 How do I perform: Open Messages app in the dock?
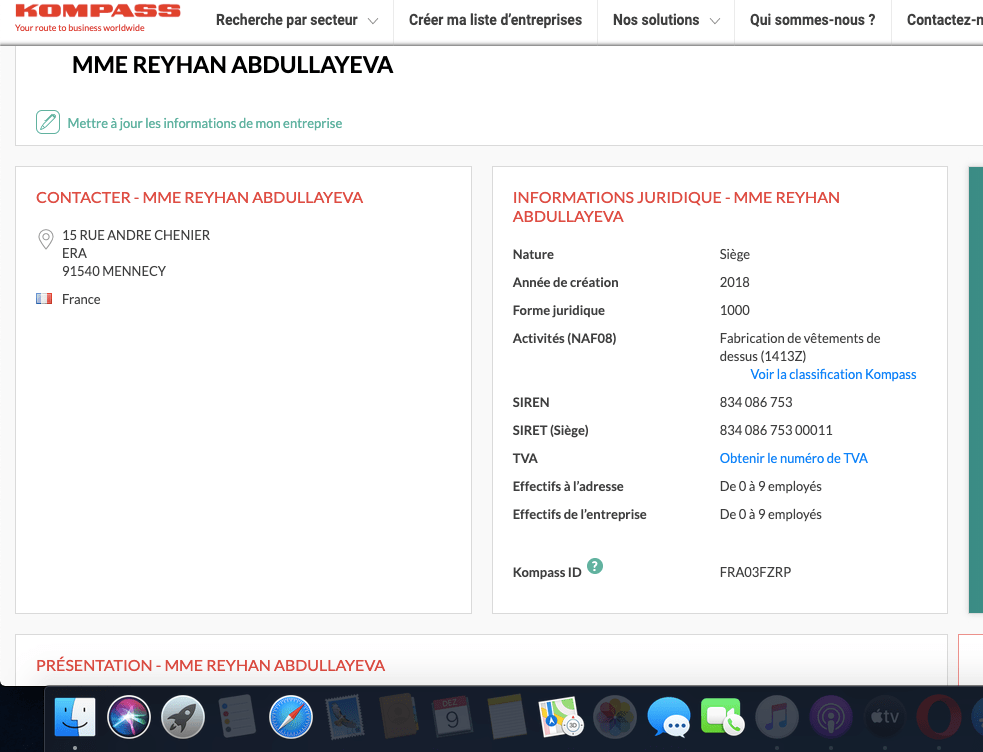(x=668, y=716)
